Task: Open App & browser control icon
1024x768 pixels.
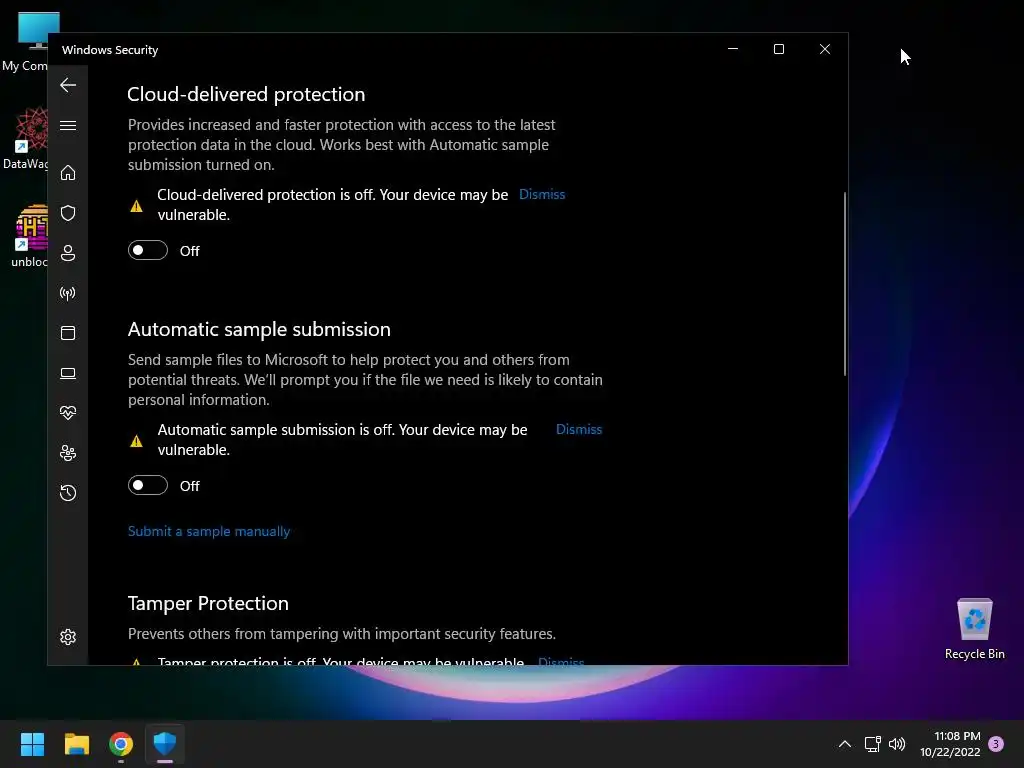Action: point(68,333)
